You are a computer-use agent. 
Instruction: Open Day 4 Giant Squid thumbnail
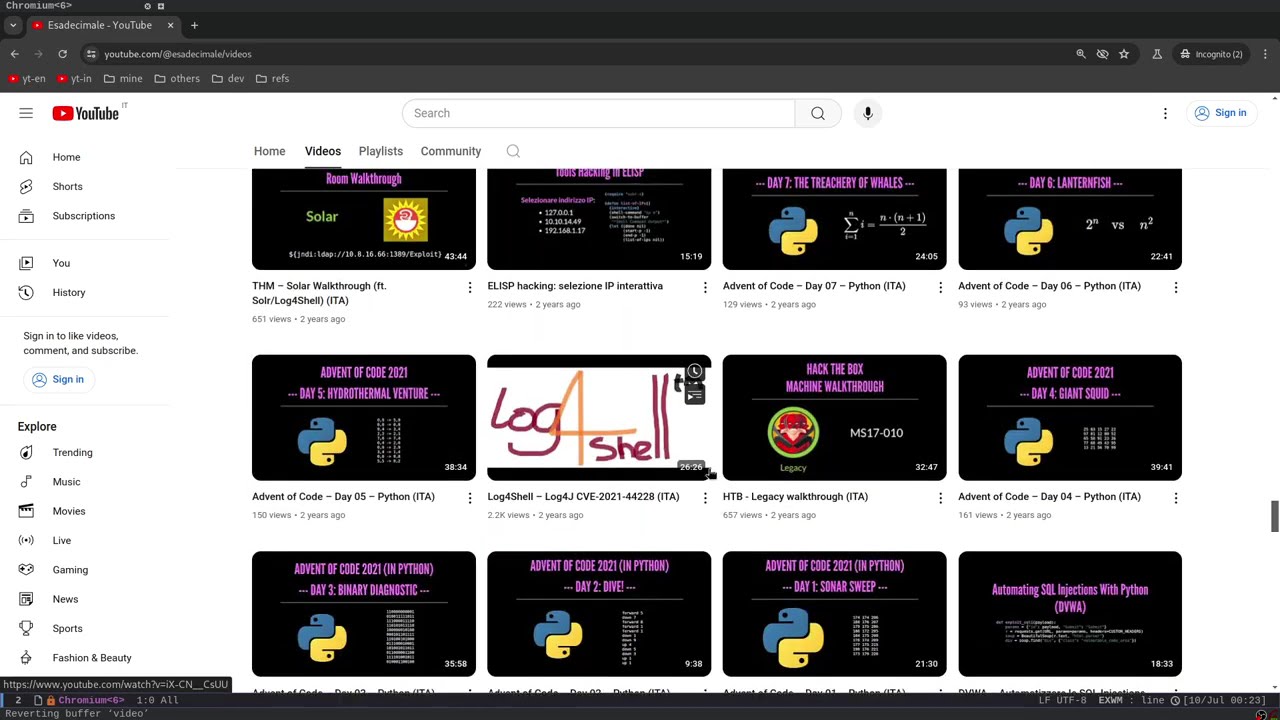click(x=1070, y=417)
